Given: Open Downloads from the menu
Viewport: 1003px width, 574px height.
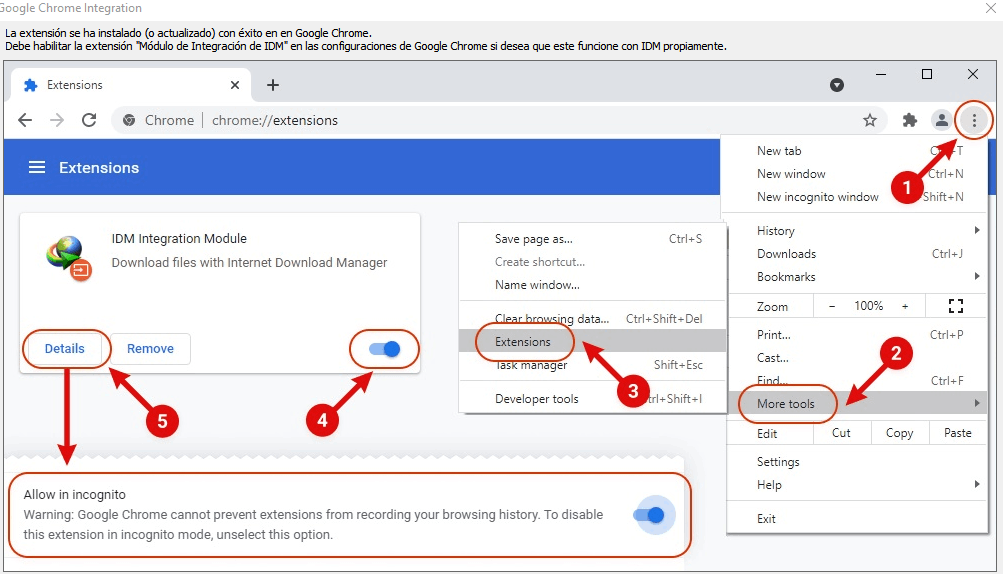Looking at the screenshot, I should [857, 254].
